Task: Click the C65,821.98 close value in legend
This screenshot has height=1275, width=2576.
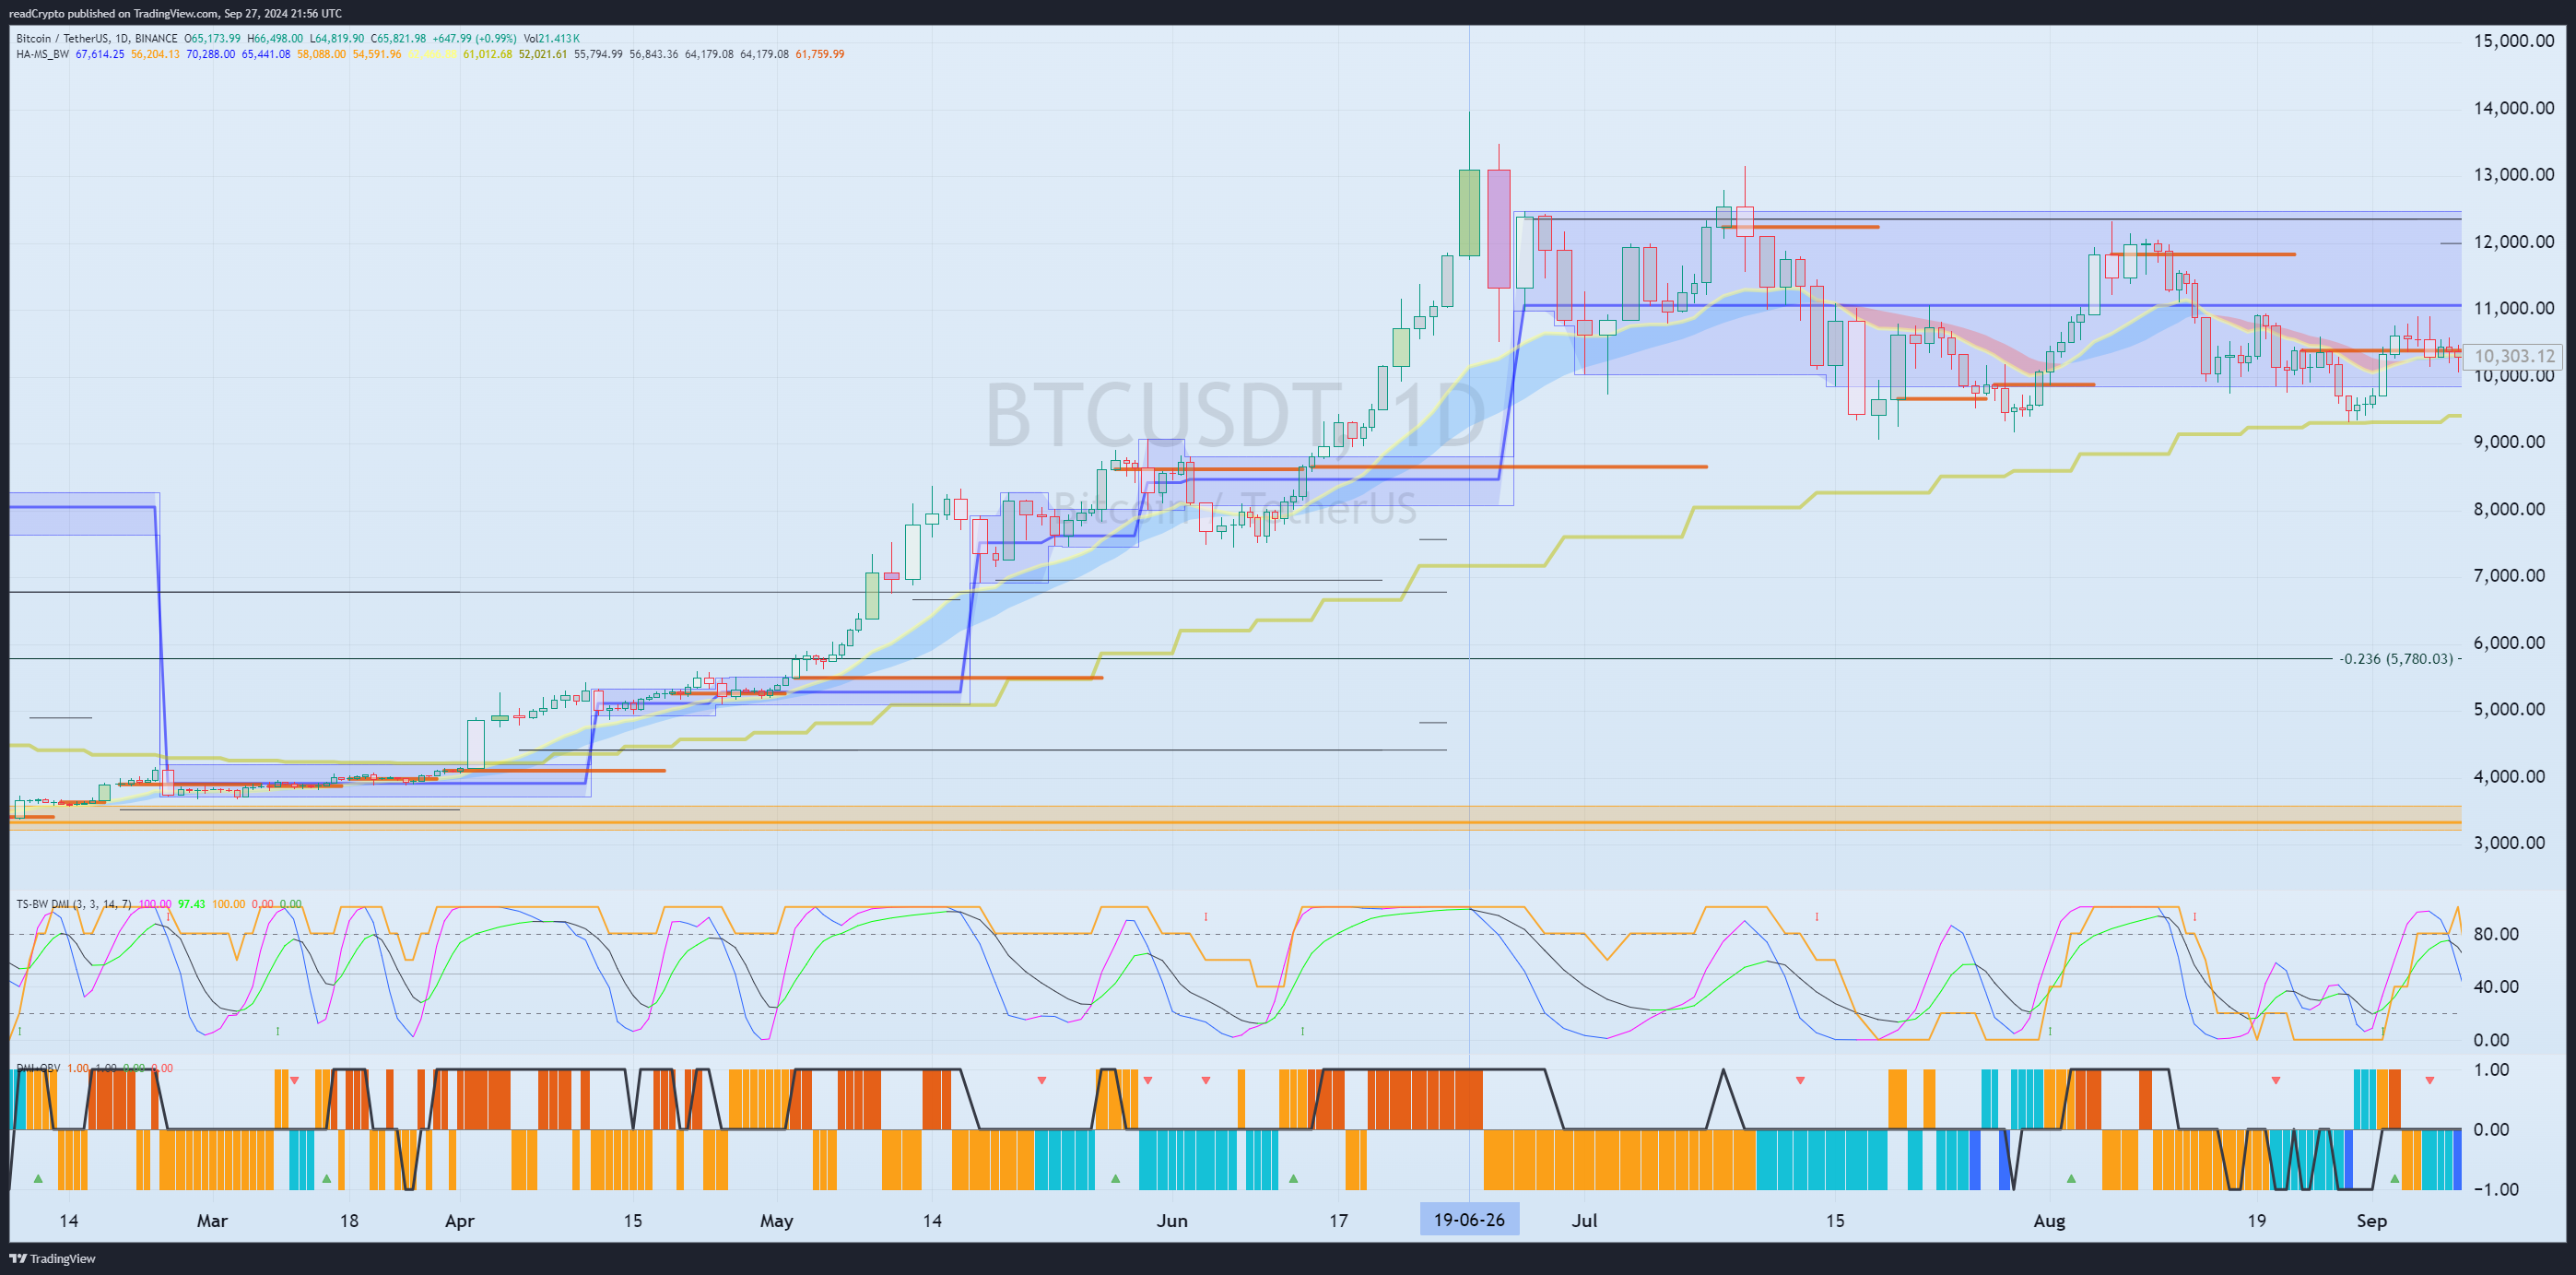Action: tap(398, 39)
